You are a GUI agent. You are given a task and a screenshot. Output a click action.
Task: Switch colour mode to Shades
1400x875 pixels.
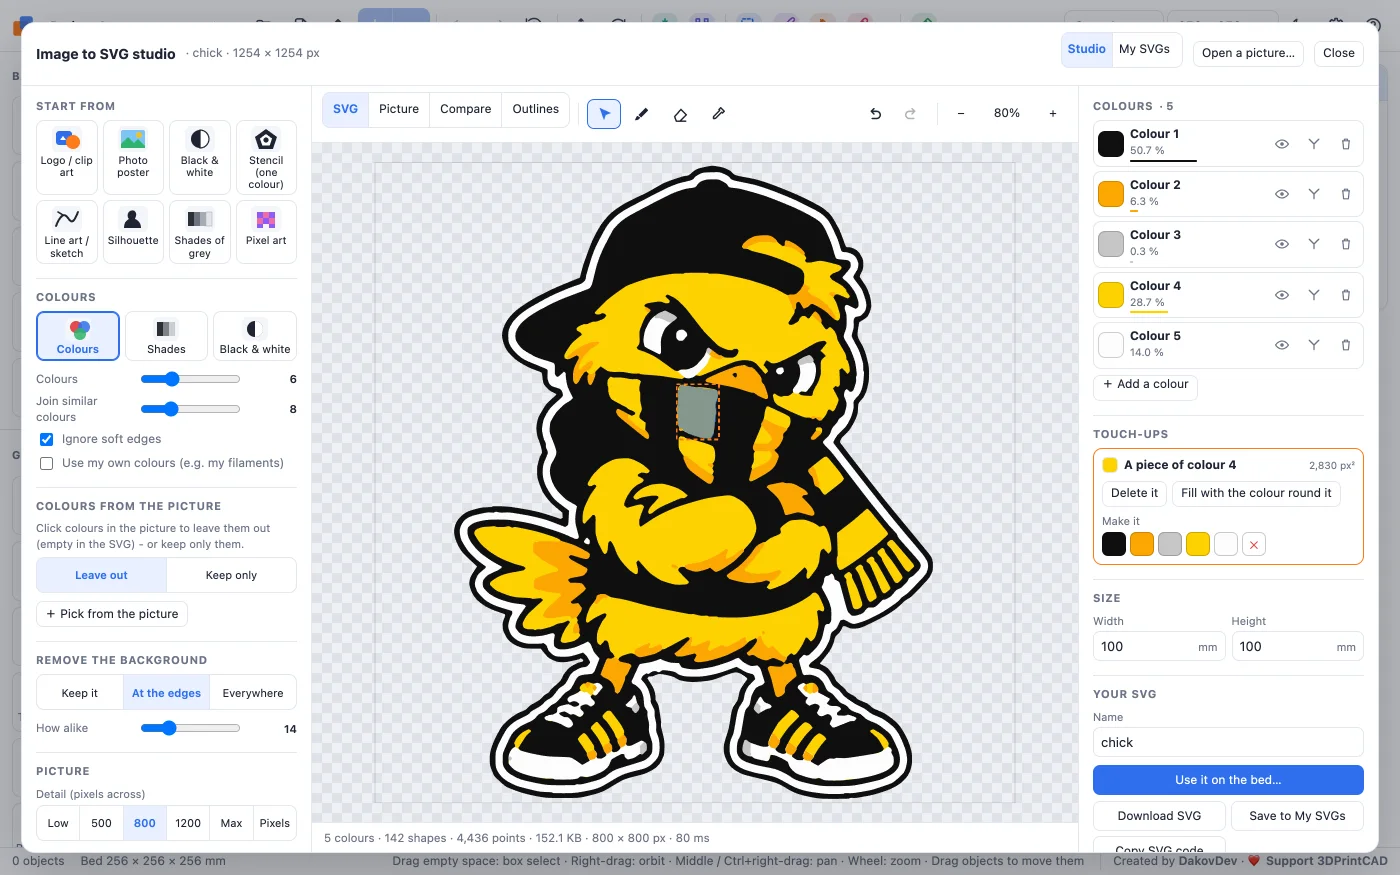[x=166, y=336]
